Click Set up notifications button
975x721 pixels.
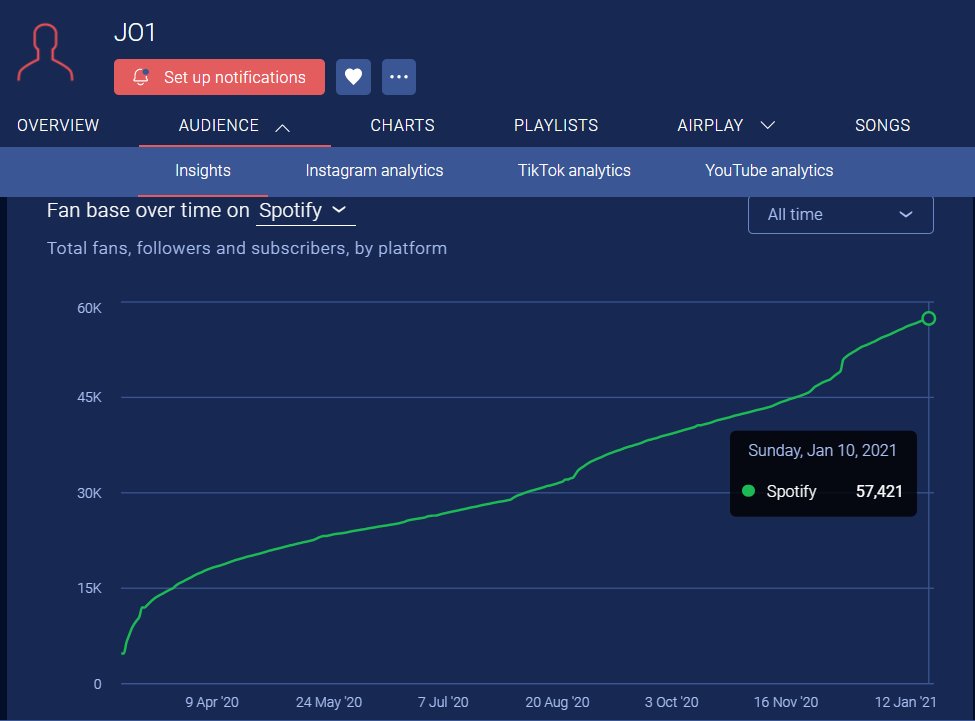(219, 77)
